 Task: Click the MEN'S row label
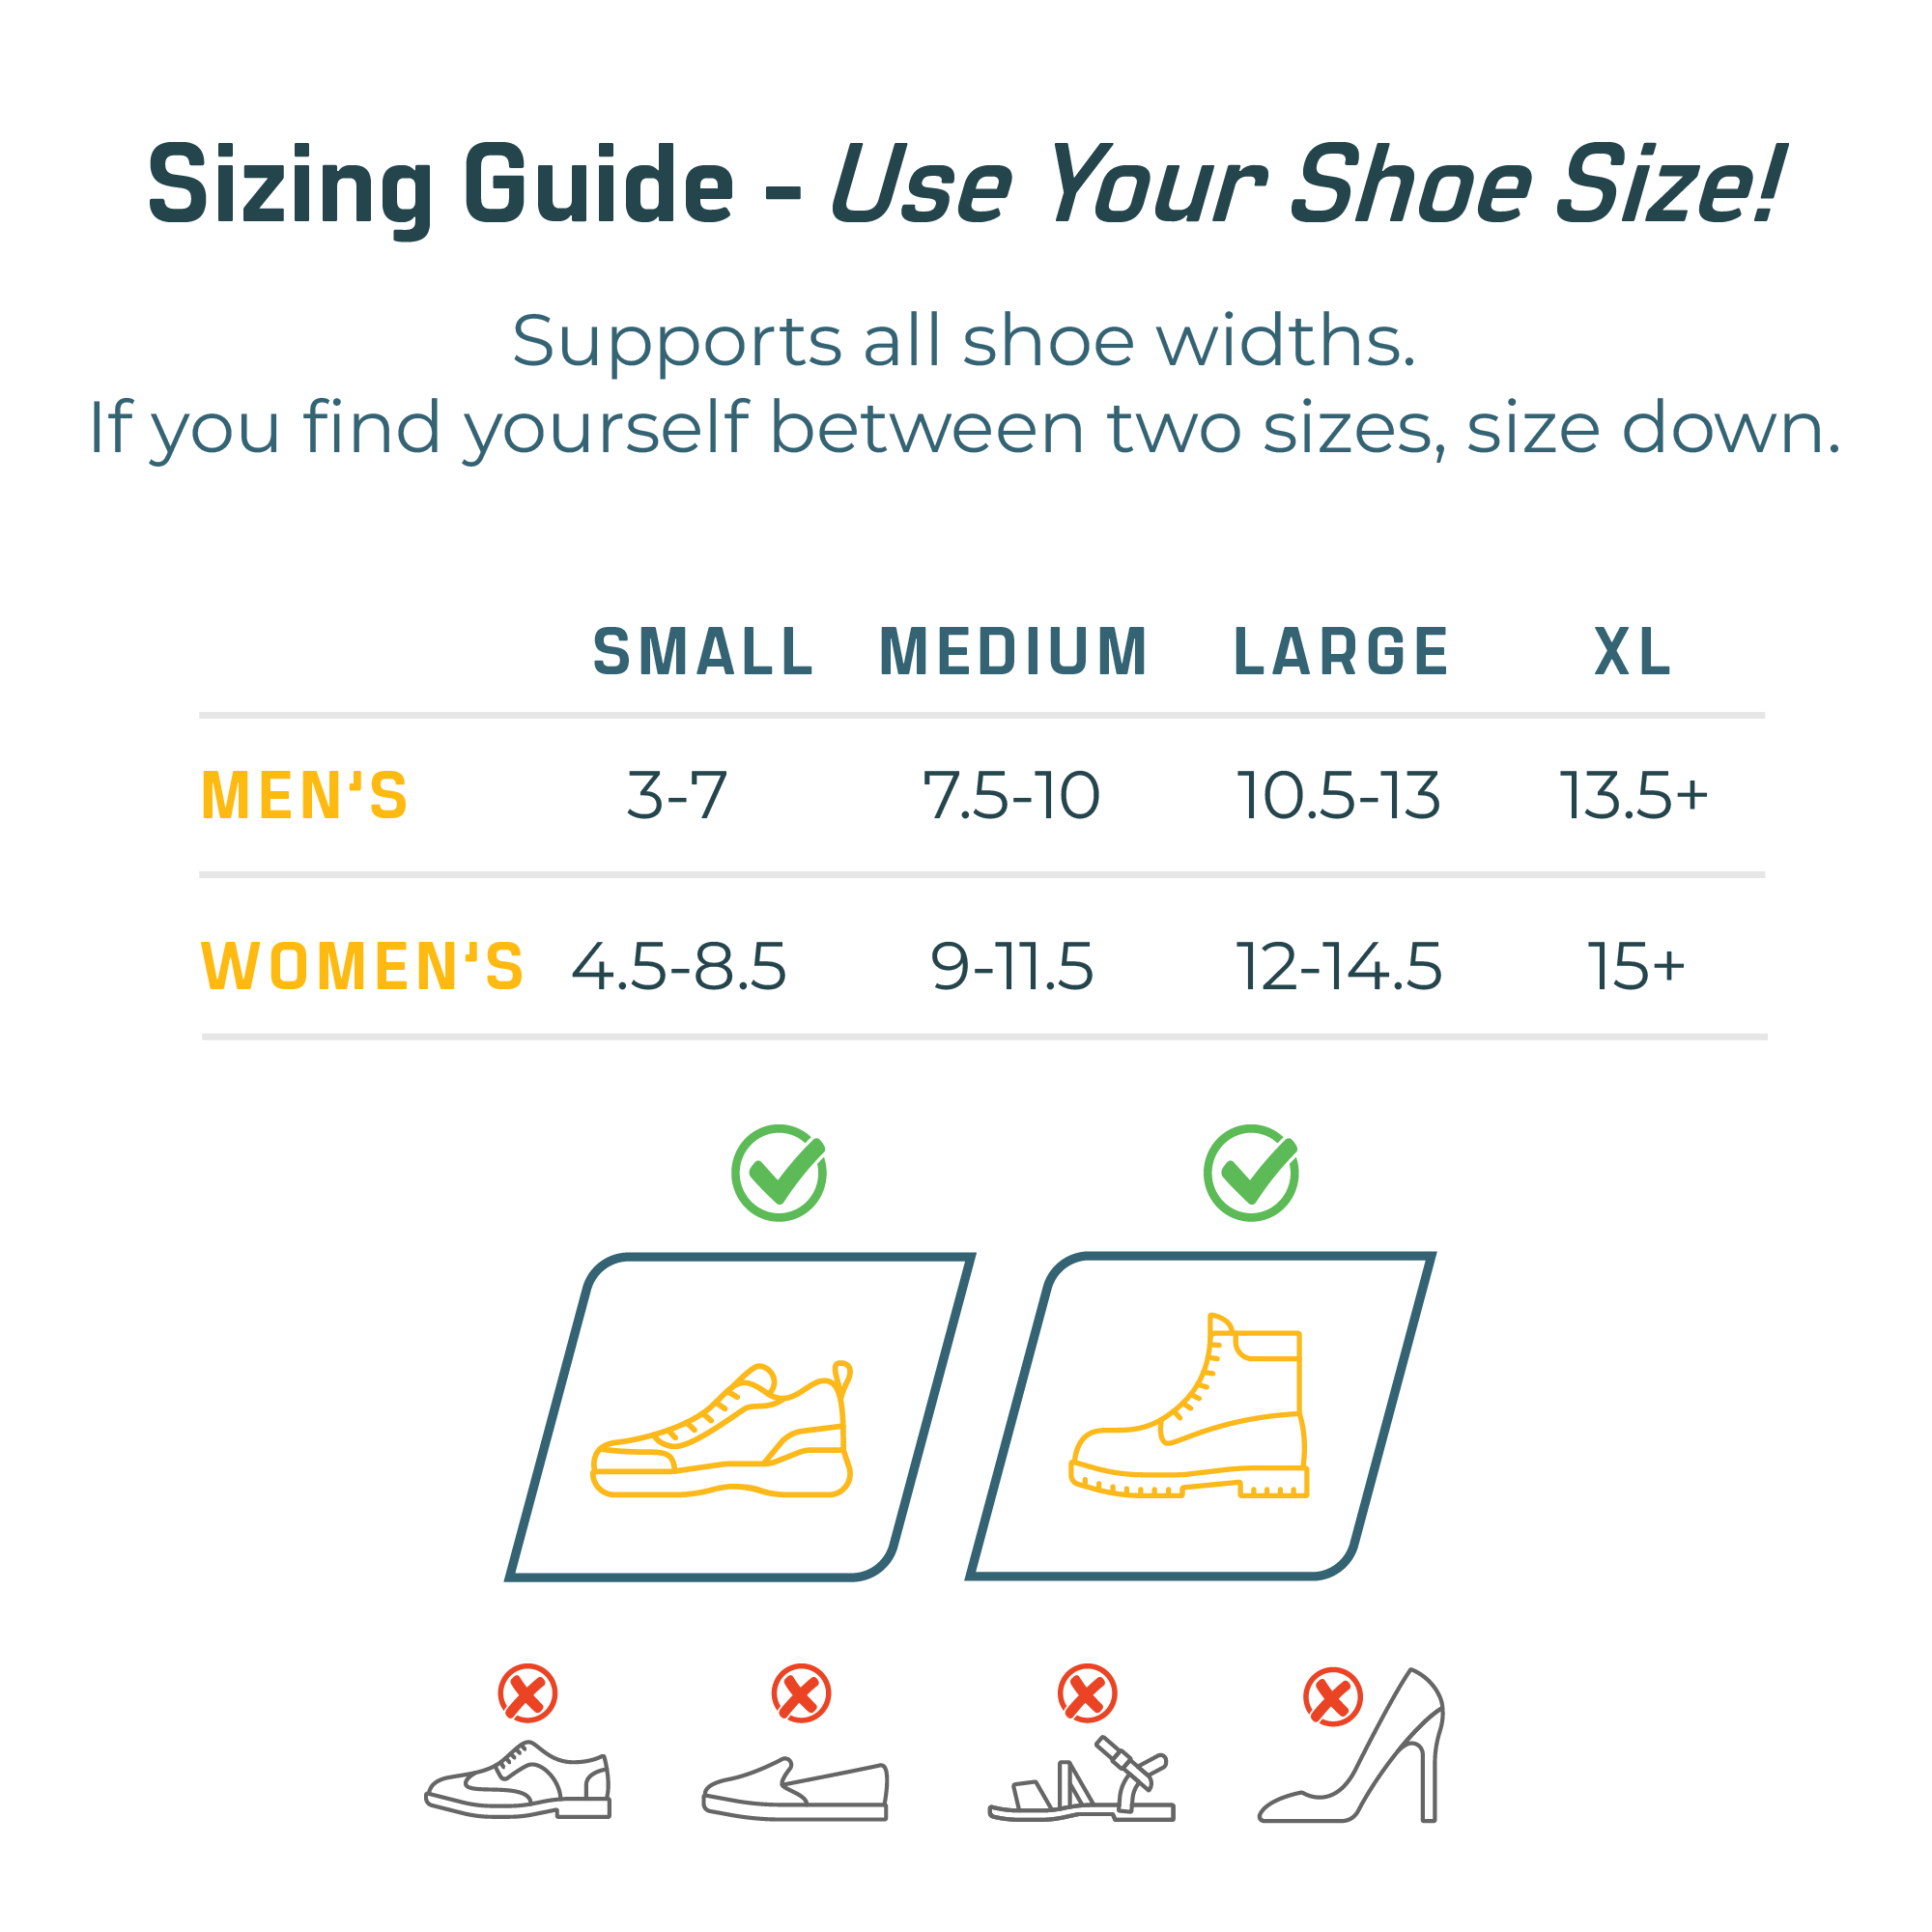pos(305,797)
